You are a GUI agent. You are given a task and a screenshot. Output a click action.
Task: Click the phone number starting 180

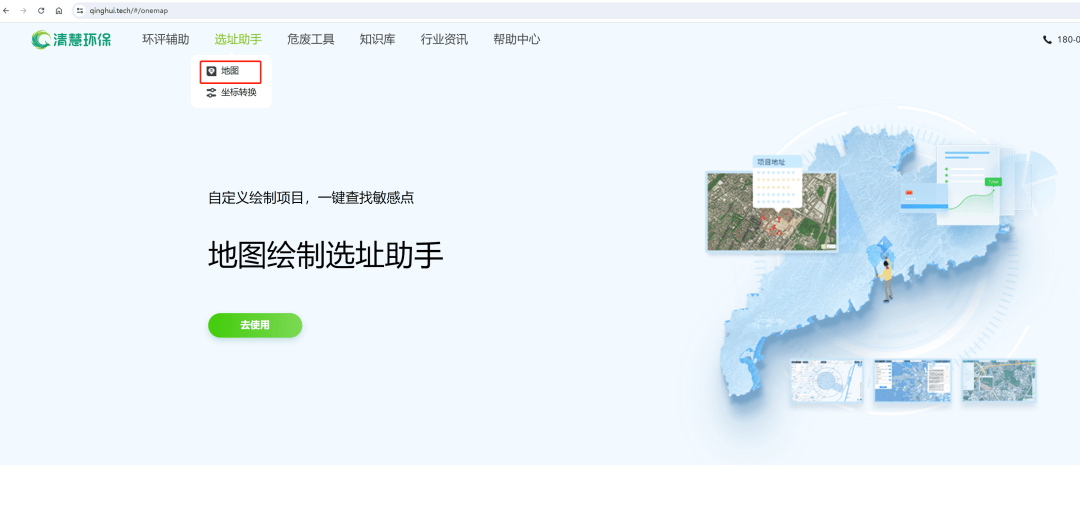click(x=1068, y=40)
